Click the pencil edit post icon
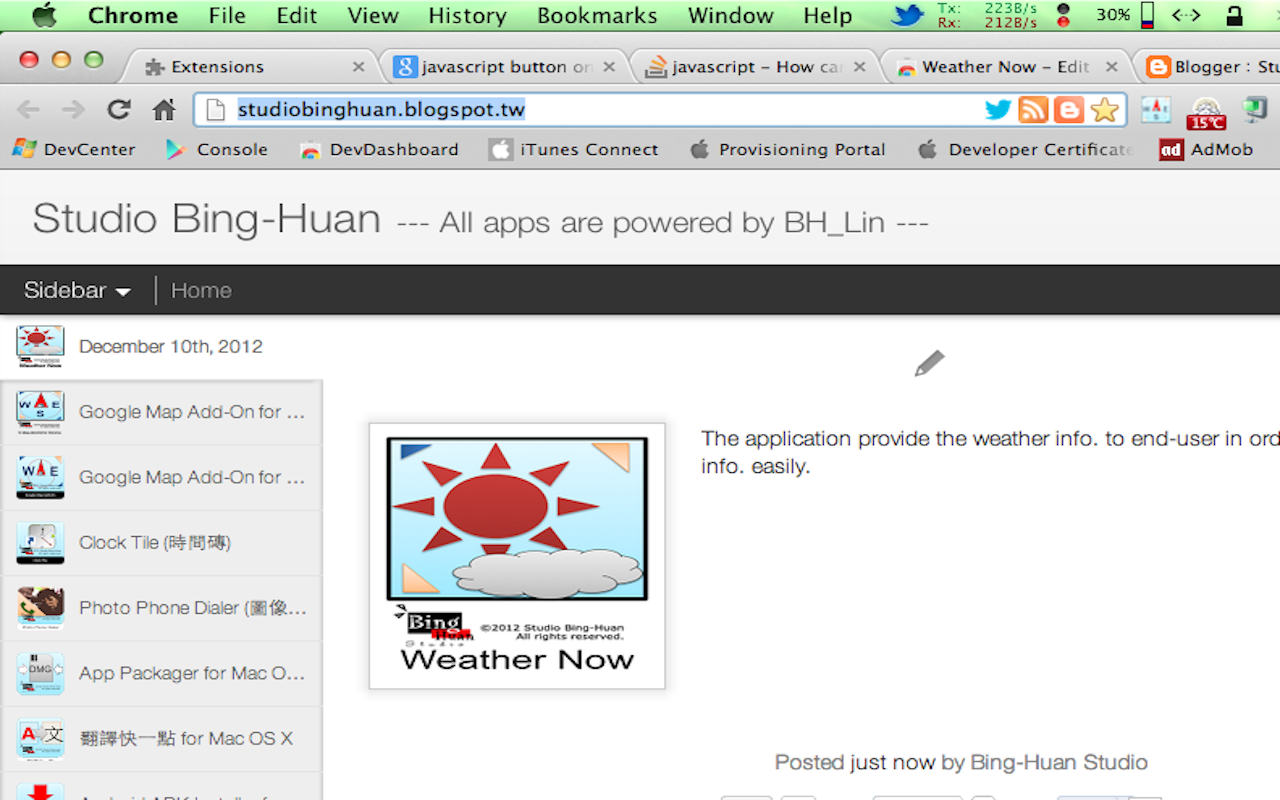Screen dimensions: 1280x800 [929, 363]
